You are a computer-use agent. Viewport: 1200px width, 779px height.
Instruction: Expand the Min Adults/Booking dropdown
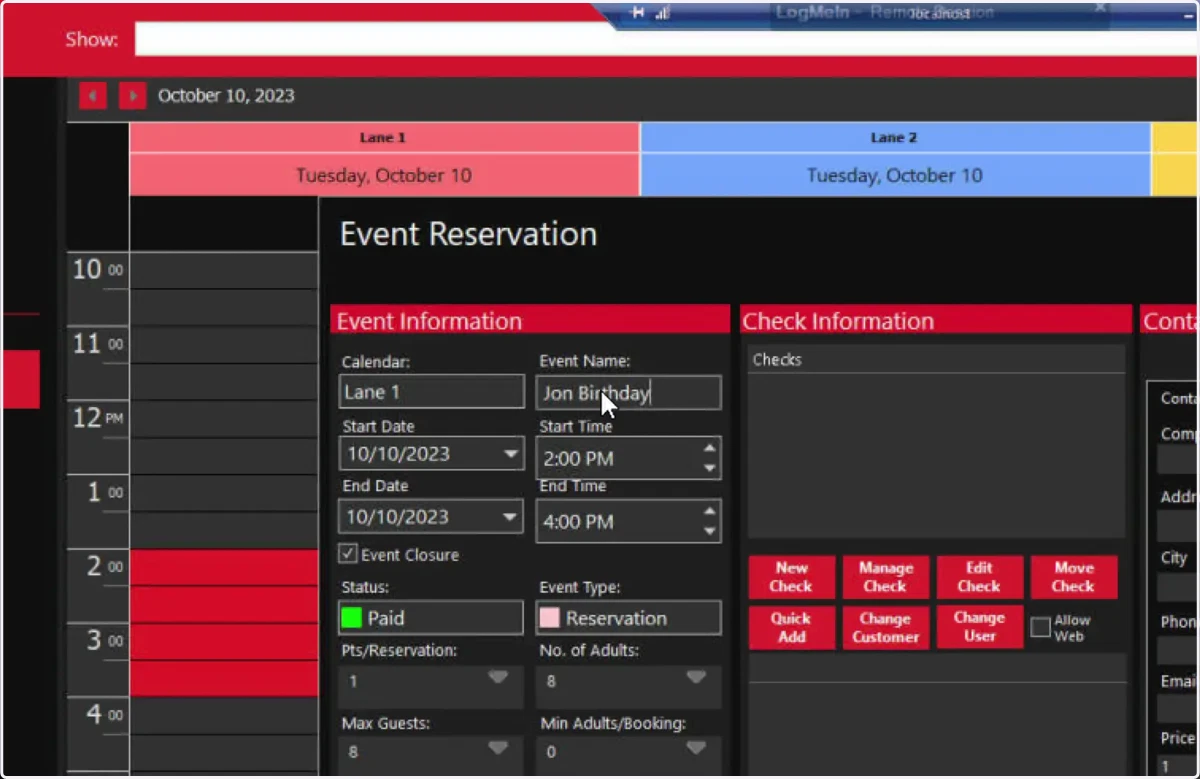coord(696,747)
